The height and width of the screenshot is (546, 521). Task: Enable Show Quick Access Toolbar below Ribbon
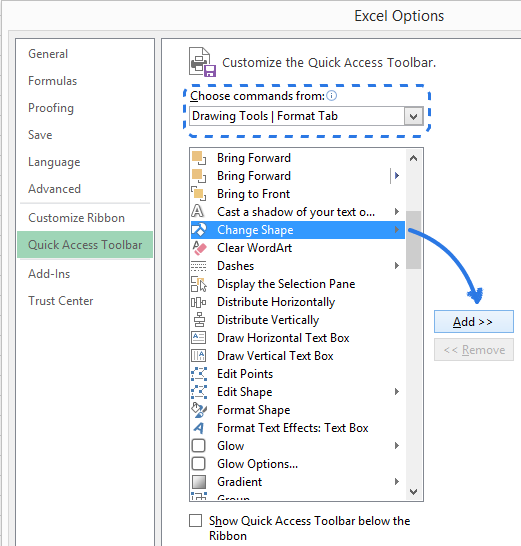tap(195, 521)
